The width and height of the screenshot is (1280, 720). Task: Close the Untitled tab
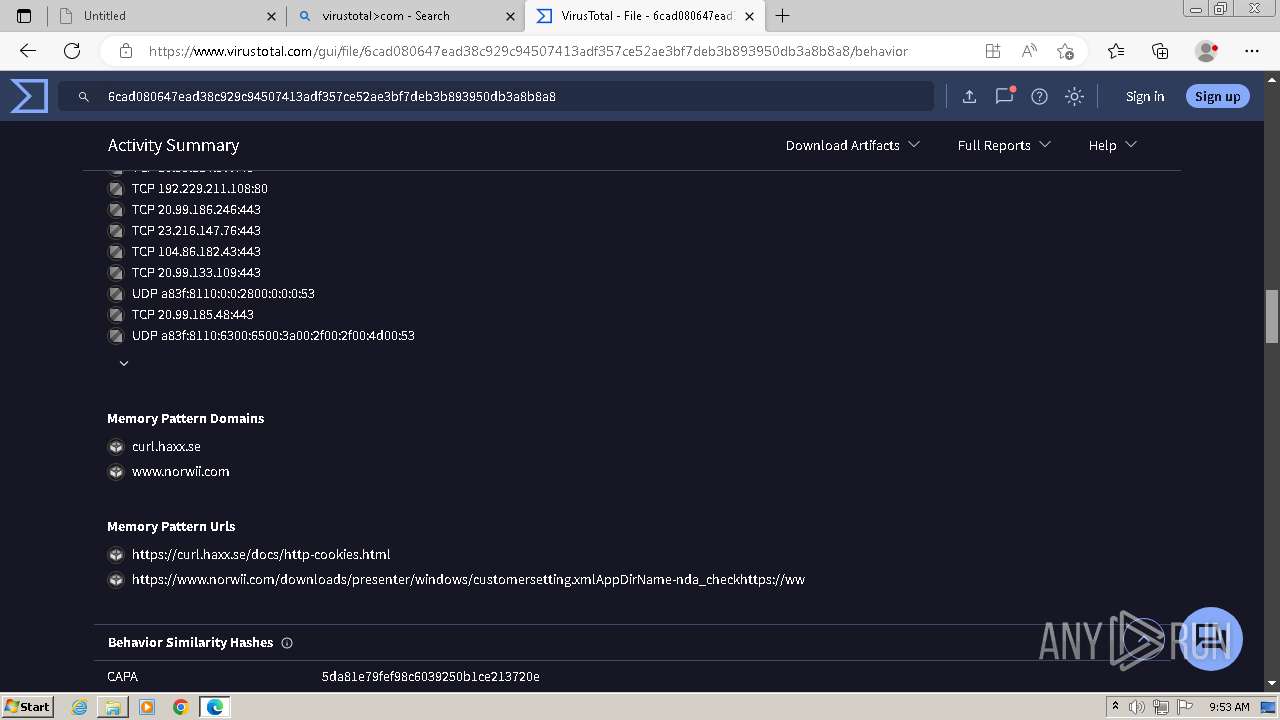click(x=271, y=16)
